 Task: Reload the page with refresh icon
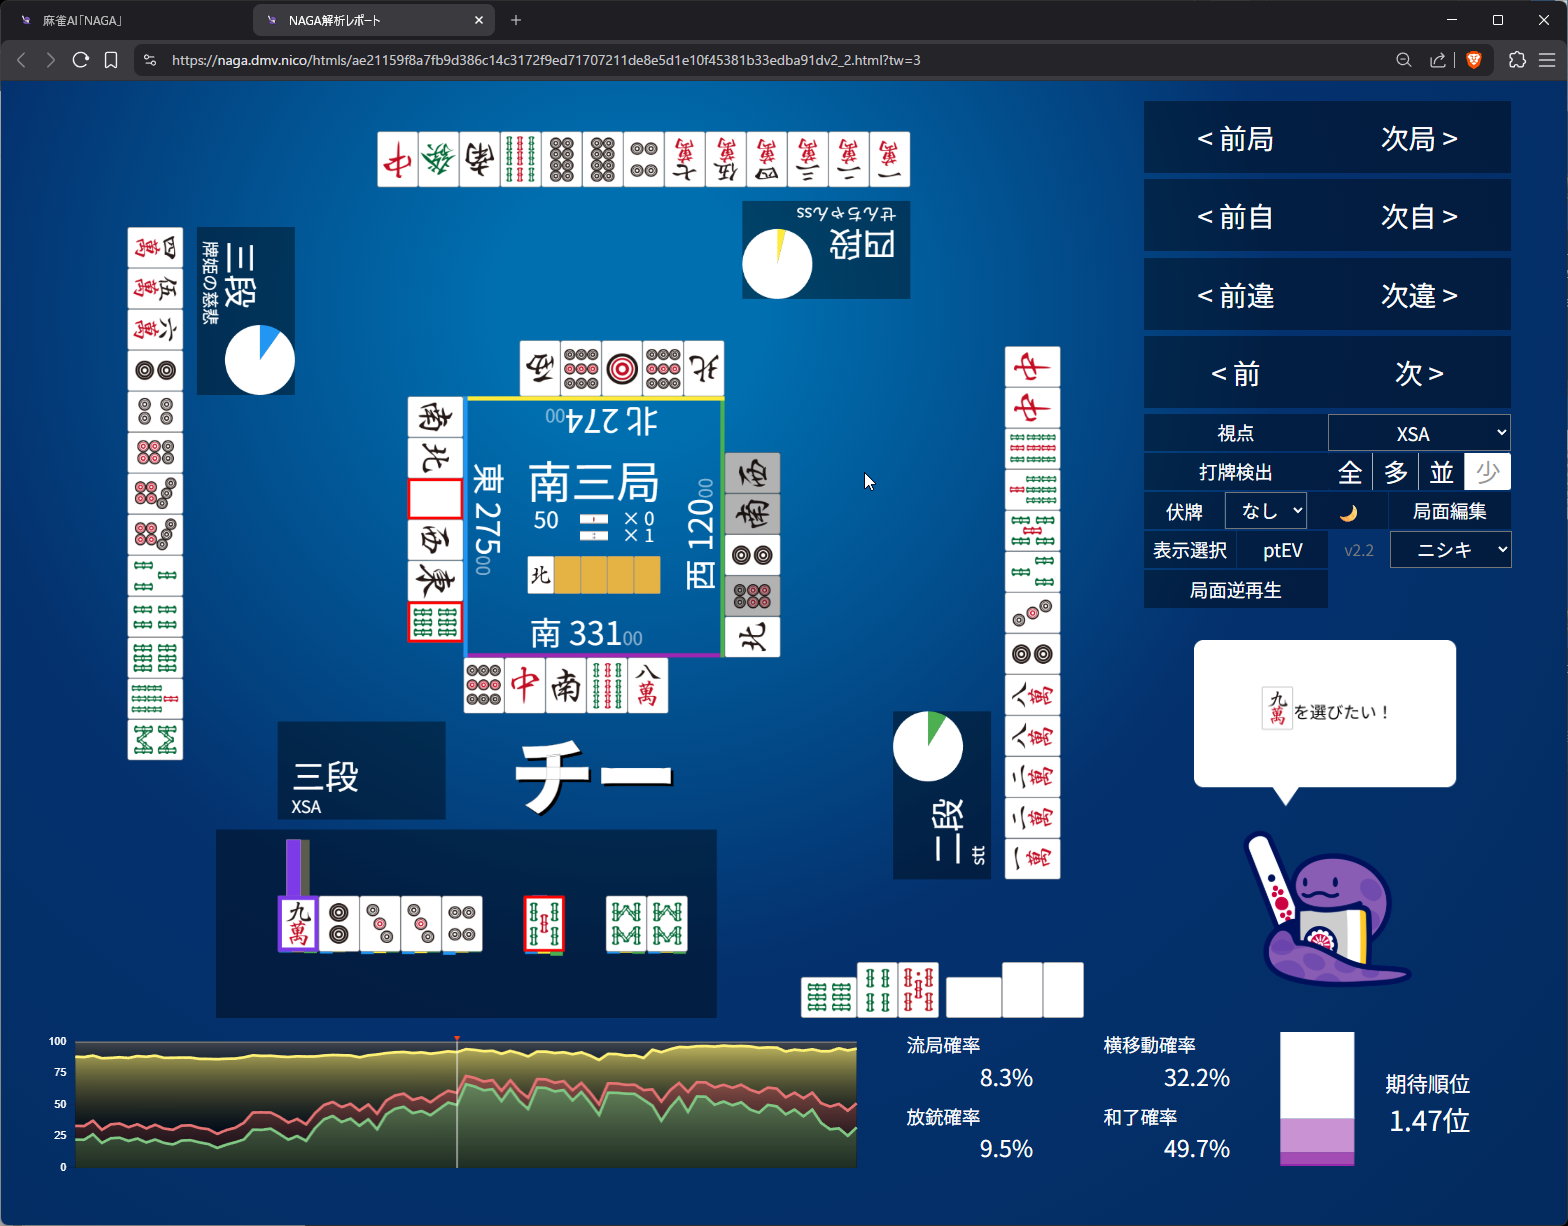point(81,60)
